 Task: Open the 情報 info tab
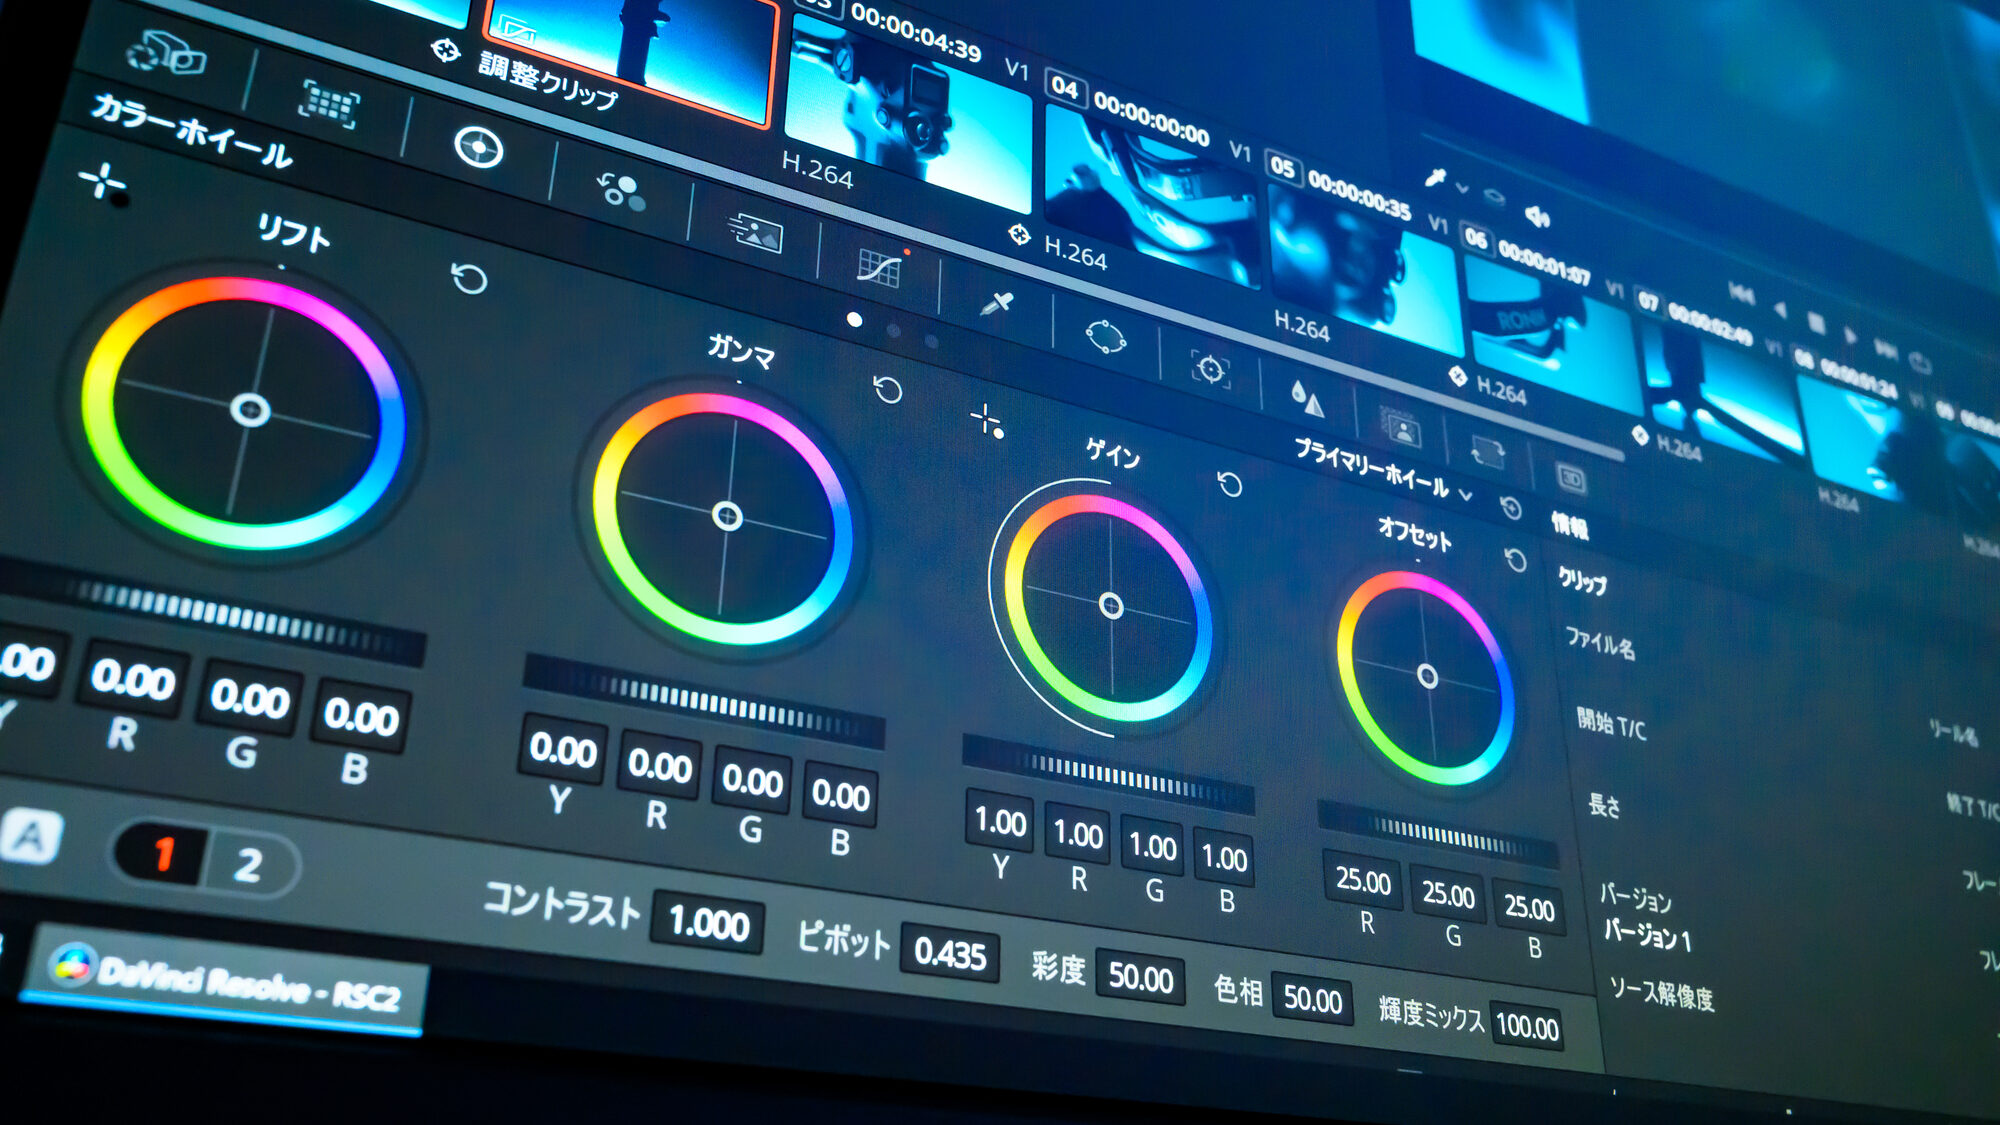pyautogui.click(x=1569, y=525)
